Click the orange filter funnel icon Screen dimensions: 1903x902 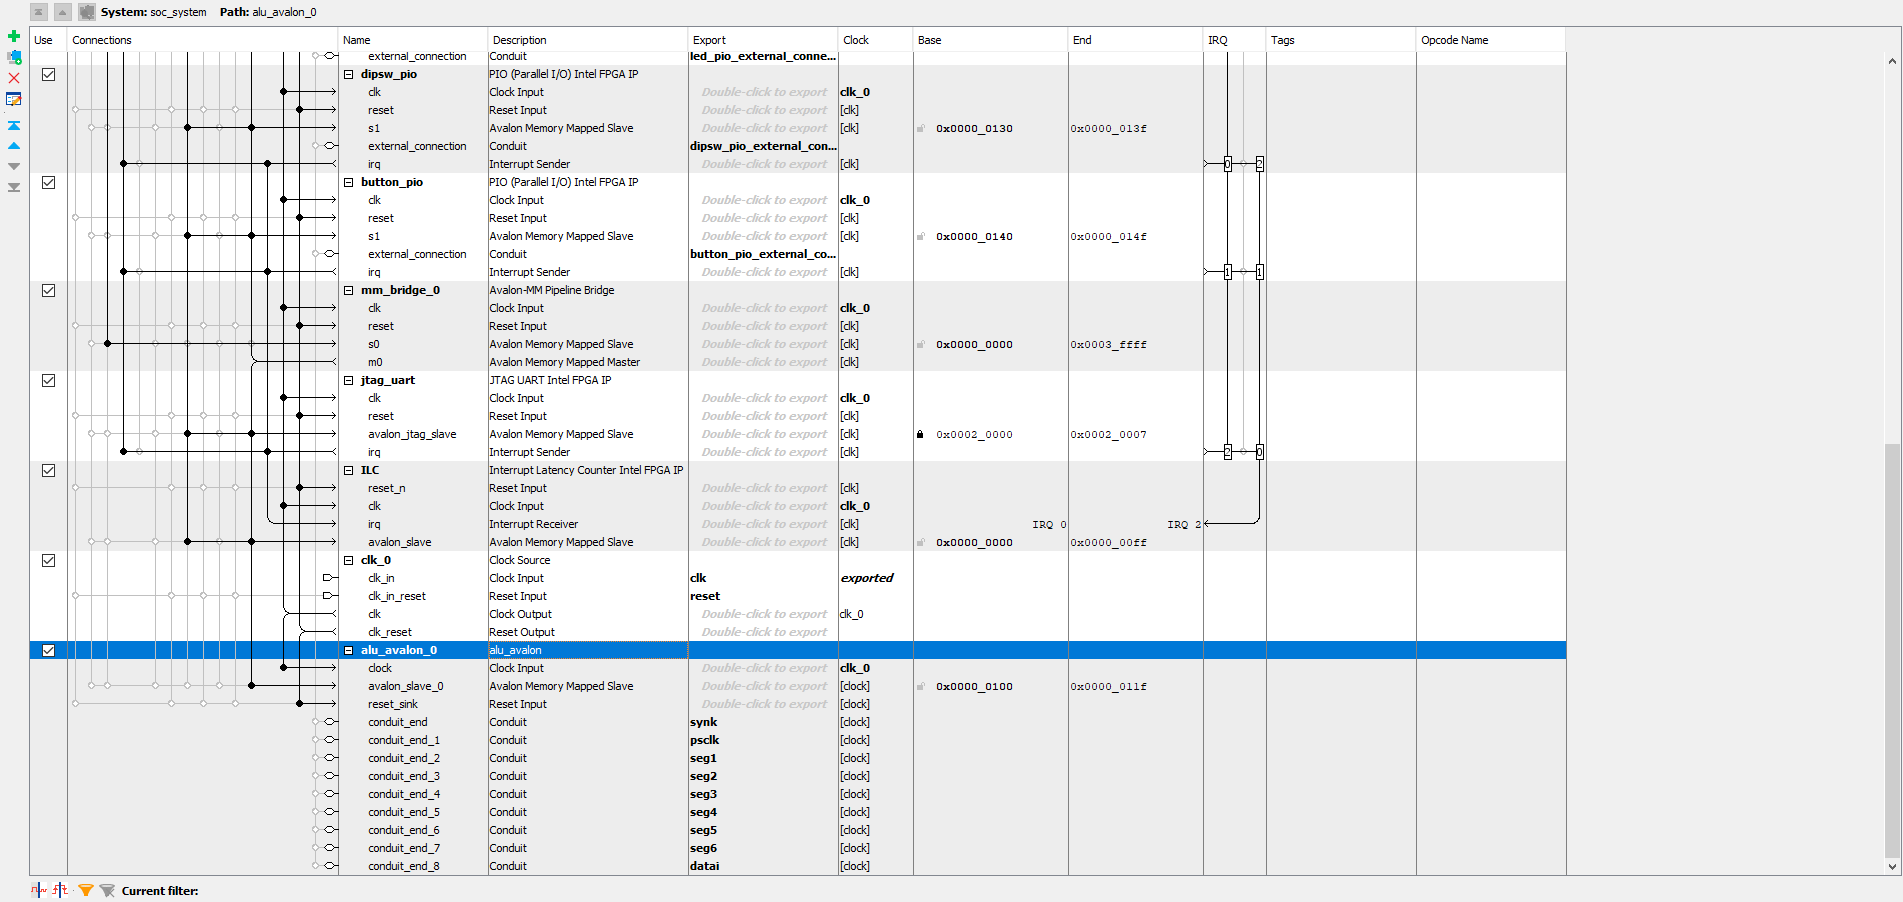(86, 890)
